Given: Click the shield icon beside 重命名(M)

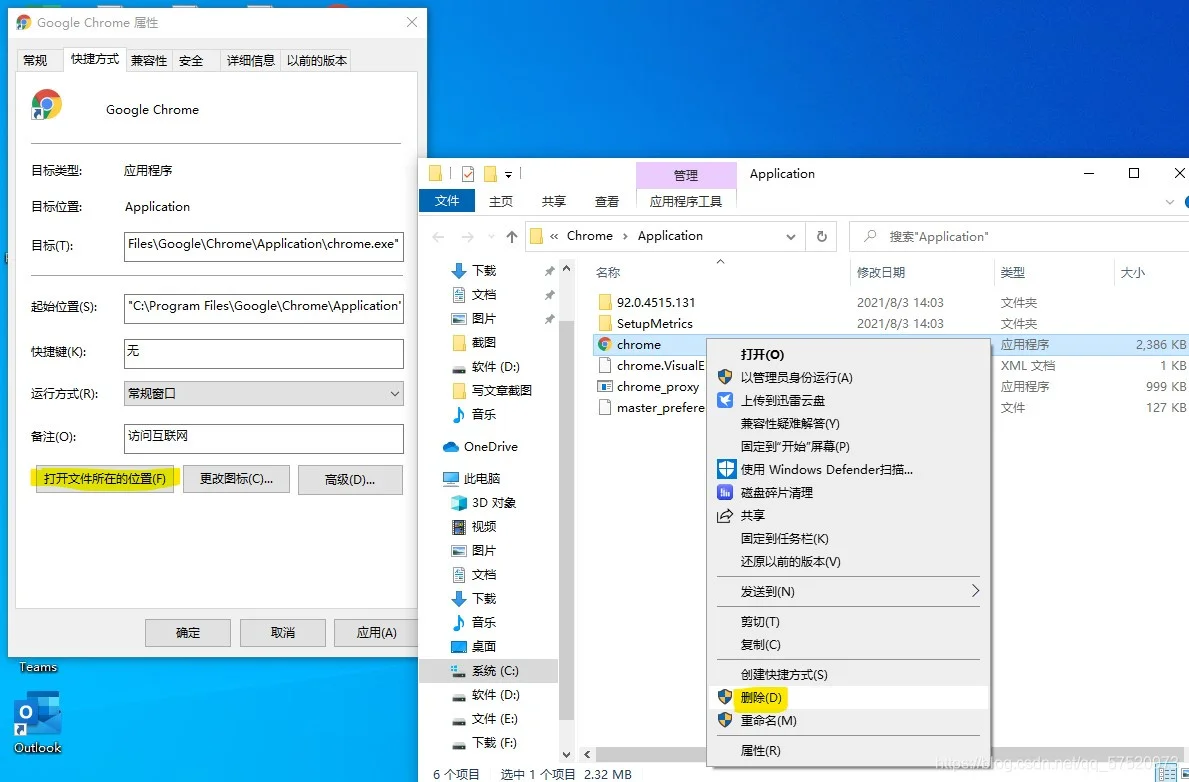Looking at the screenshot, I should (x=725, y=720).
